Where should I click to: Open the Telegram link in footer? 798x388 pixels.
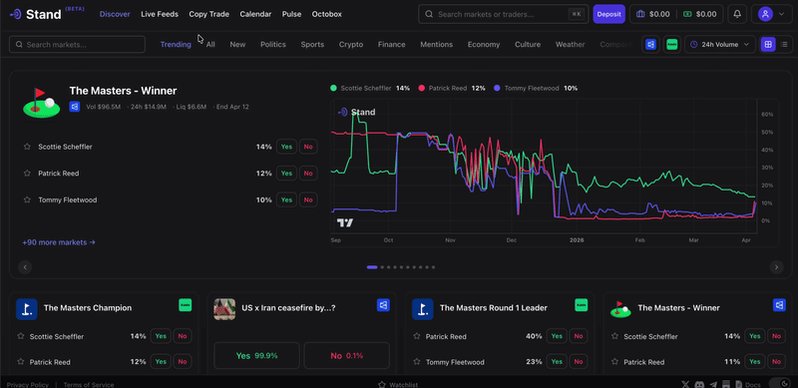point(713,385)
